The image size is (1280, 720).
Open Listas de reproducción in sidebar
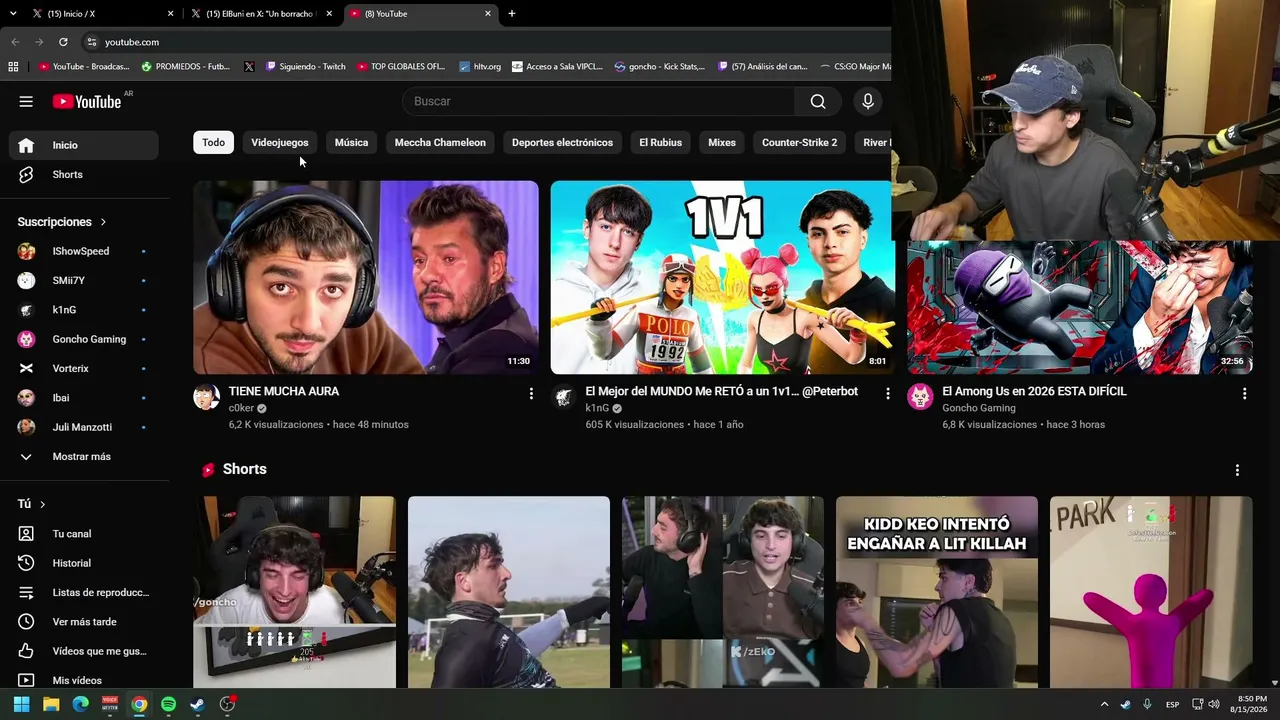click(84, 592)
